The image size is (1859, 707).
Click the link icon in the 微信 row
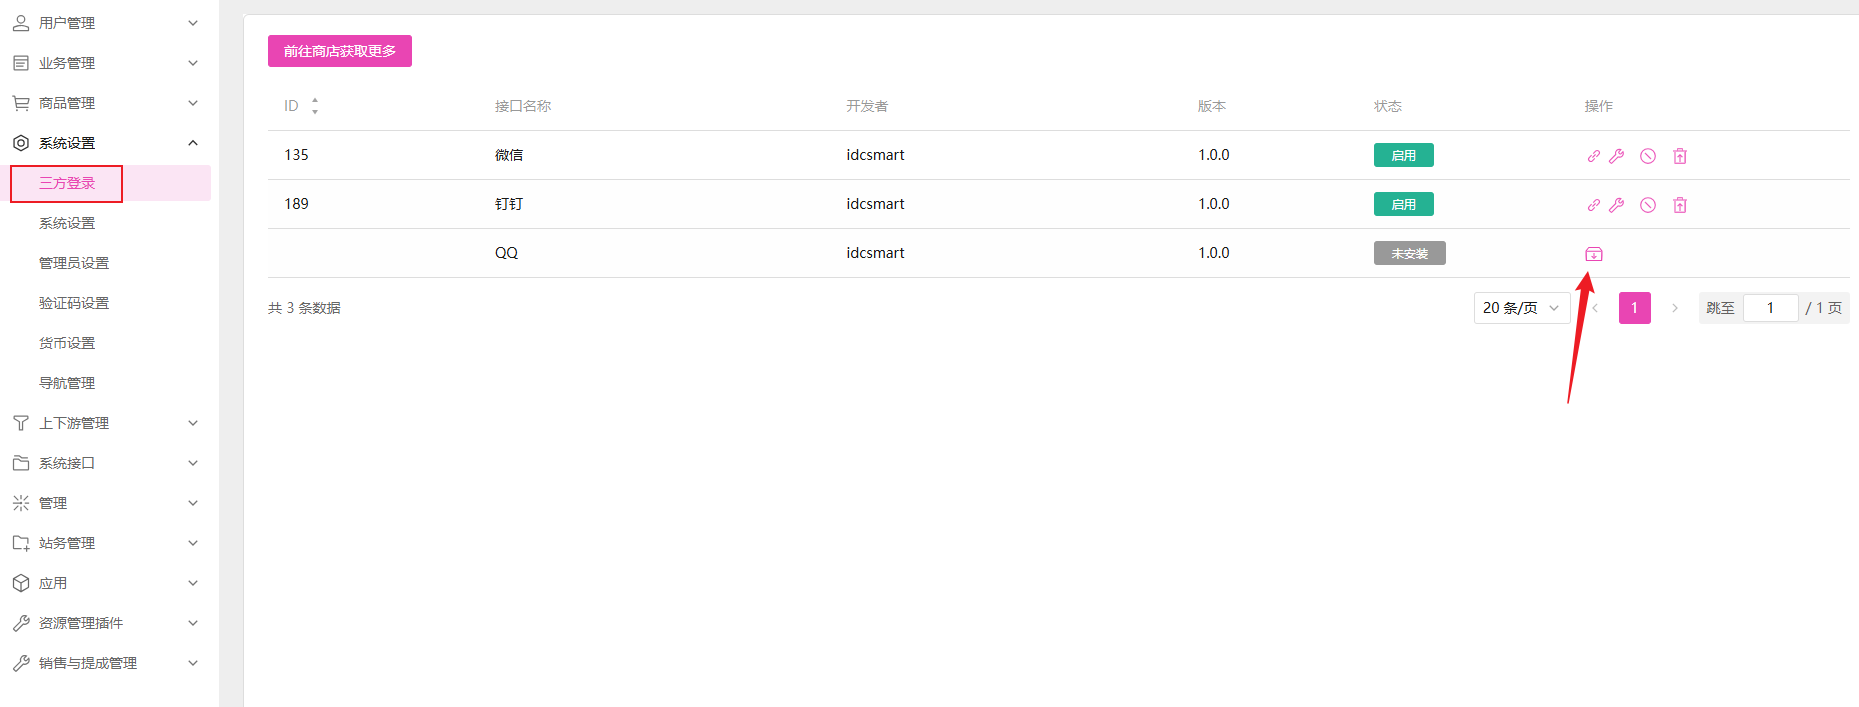click(x=1593, y=156)
